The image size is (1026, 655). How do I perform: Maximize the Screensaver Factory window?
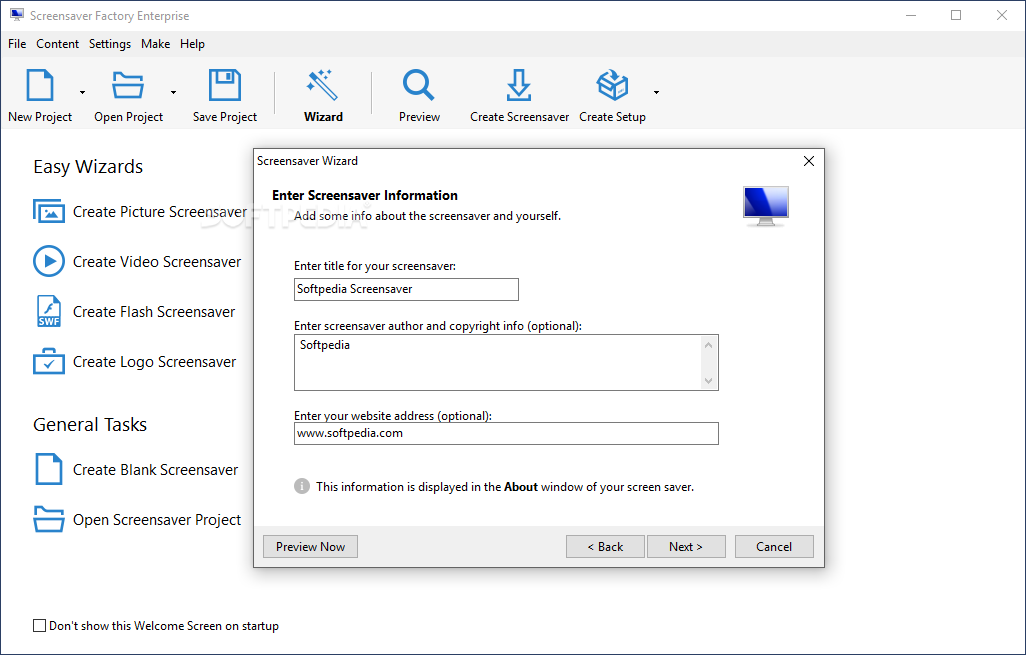tap(956, 15)
